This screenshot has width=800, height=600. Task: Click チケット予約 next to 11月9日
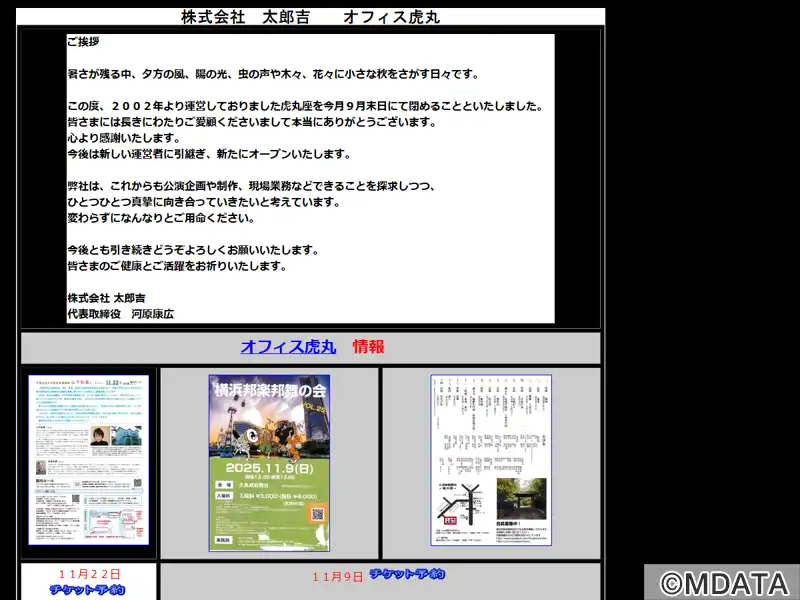click(x=407, y=574)
